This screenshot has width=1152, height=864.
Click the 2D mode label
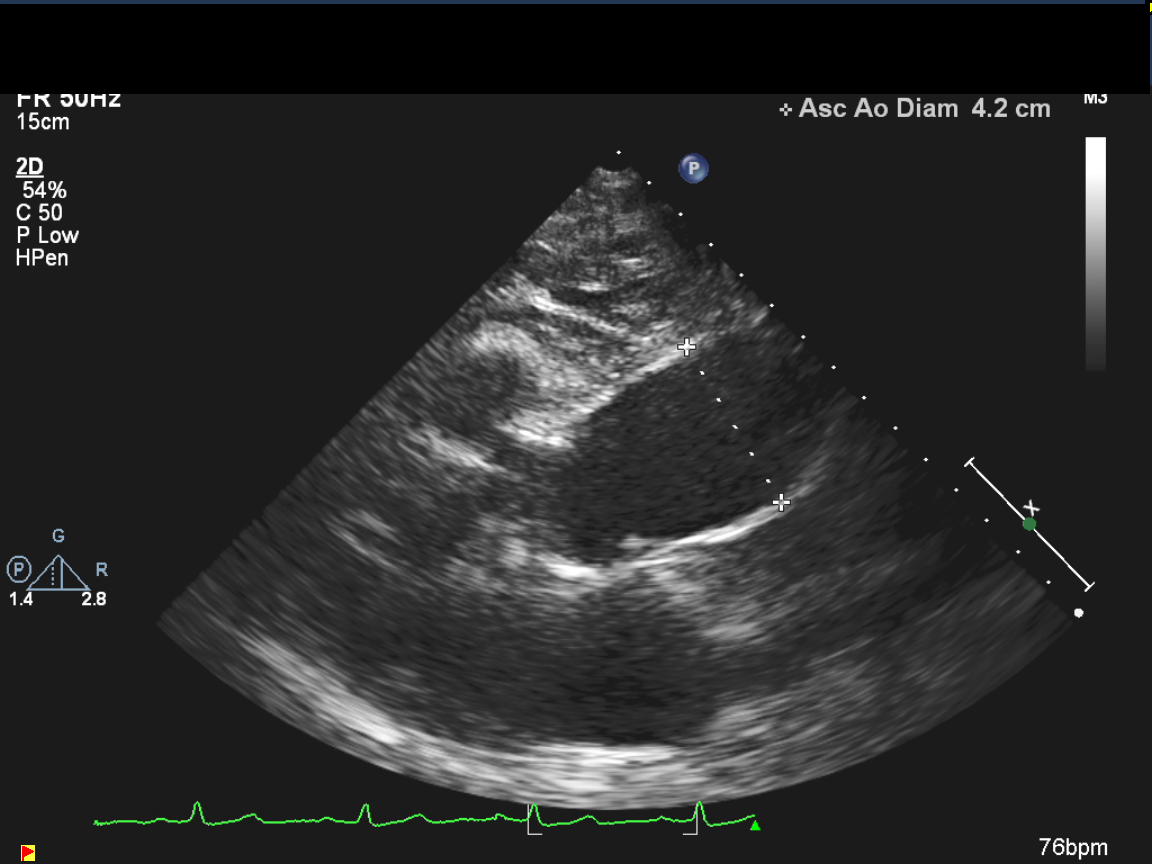tap(30, 167)
